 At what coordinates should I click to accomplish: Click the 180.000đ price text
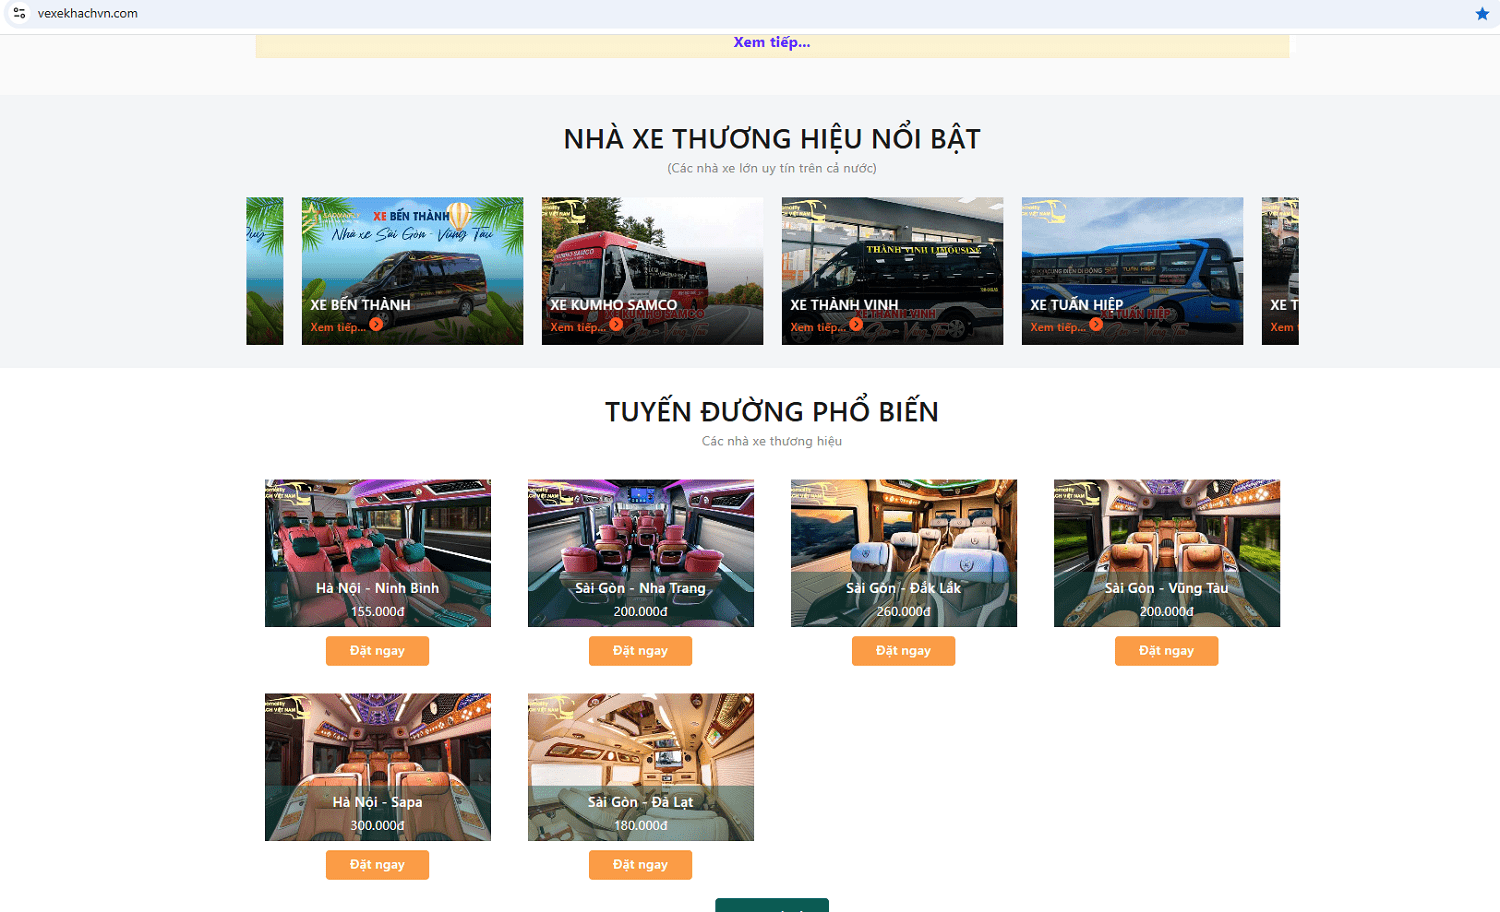pos(641,826)
